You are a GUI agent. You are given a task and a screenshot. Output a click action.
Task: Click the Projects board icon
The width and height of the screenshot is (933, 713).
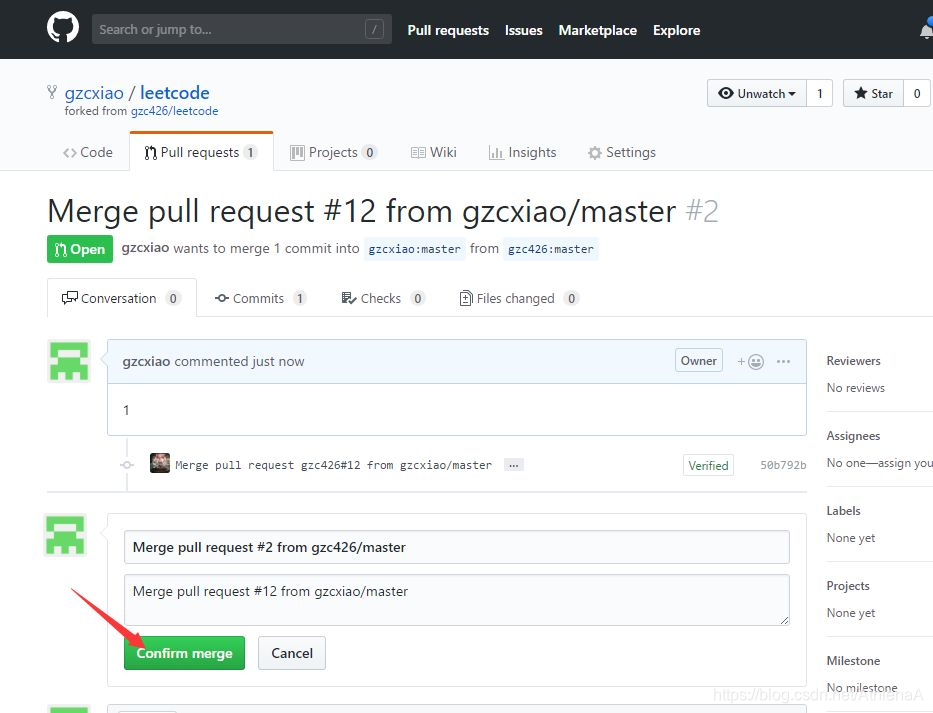[297, 153]
